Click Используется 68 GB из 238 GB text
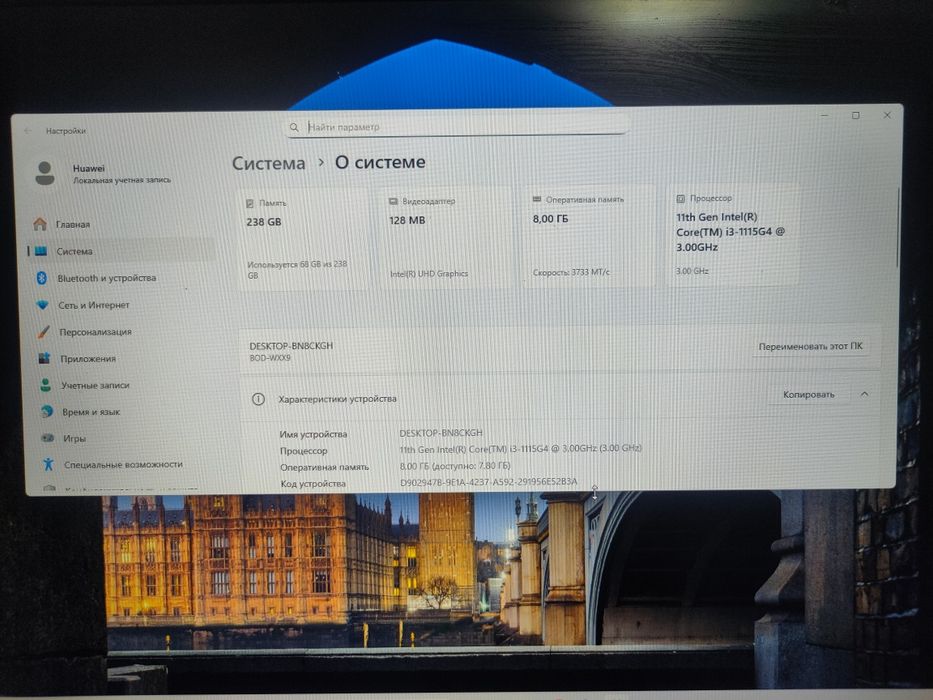 point(297,270)
